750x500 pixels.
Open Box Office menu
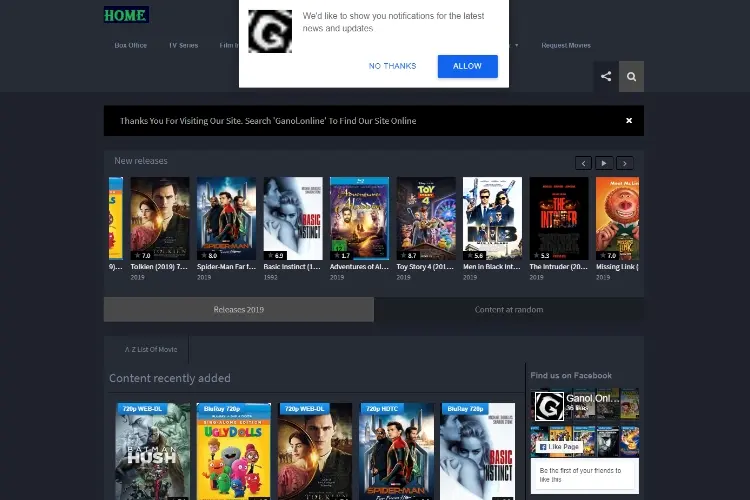coord(131,45)
